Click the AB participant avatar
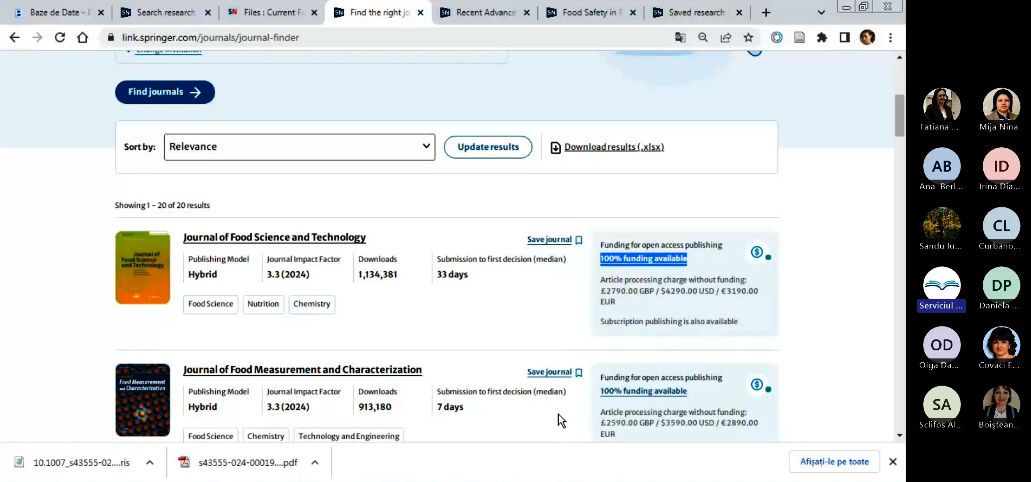Viewport: 1031px width, 482px height. point(942,166)
